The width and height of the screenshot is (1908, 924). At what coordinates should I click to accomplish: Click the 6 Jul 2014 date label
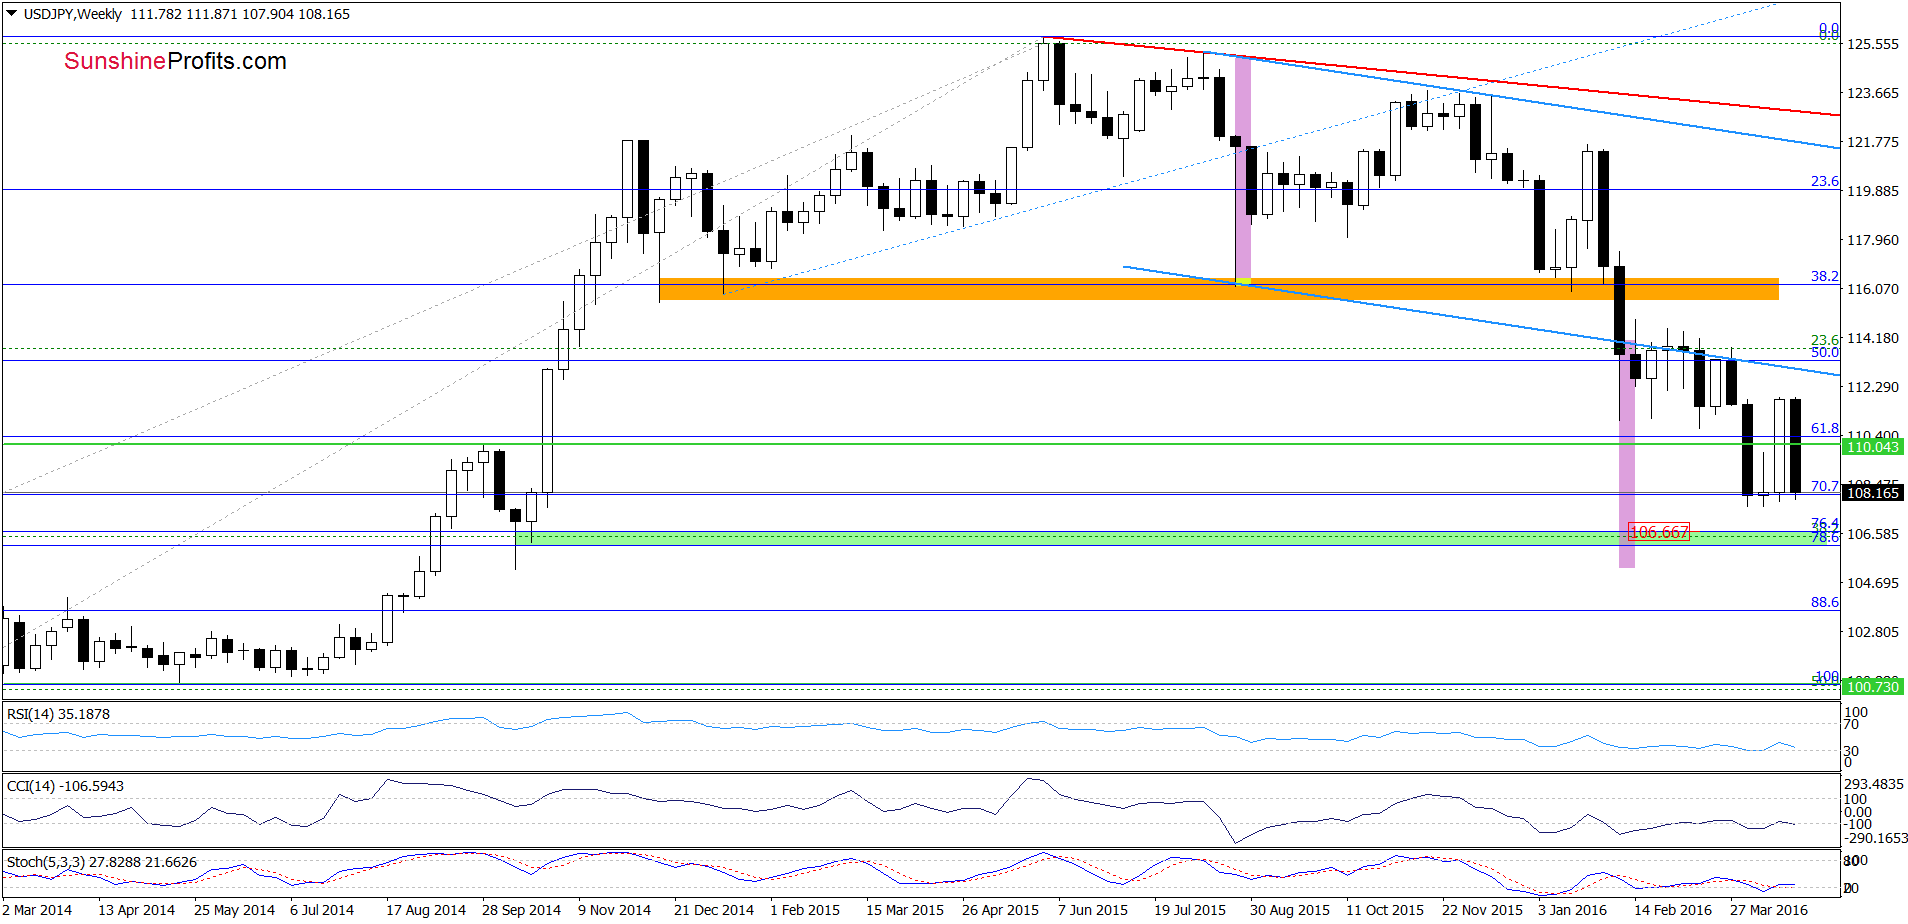click(x=322, y=910)
